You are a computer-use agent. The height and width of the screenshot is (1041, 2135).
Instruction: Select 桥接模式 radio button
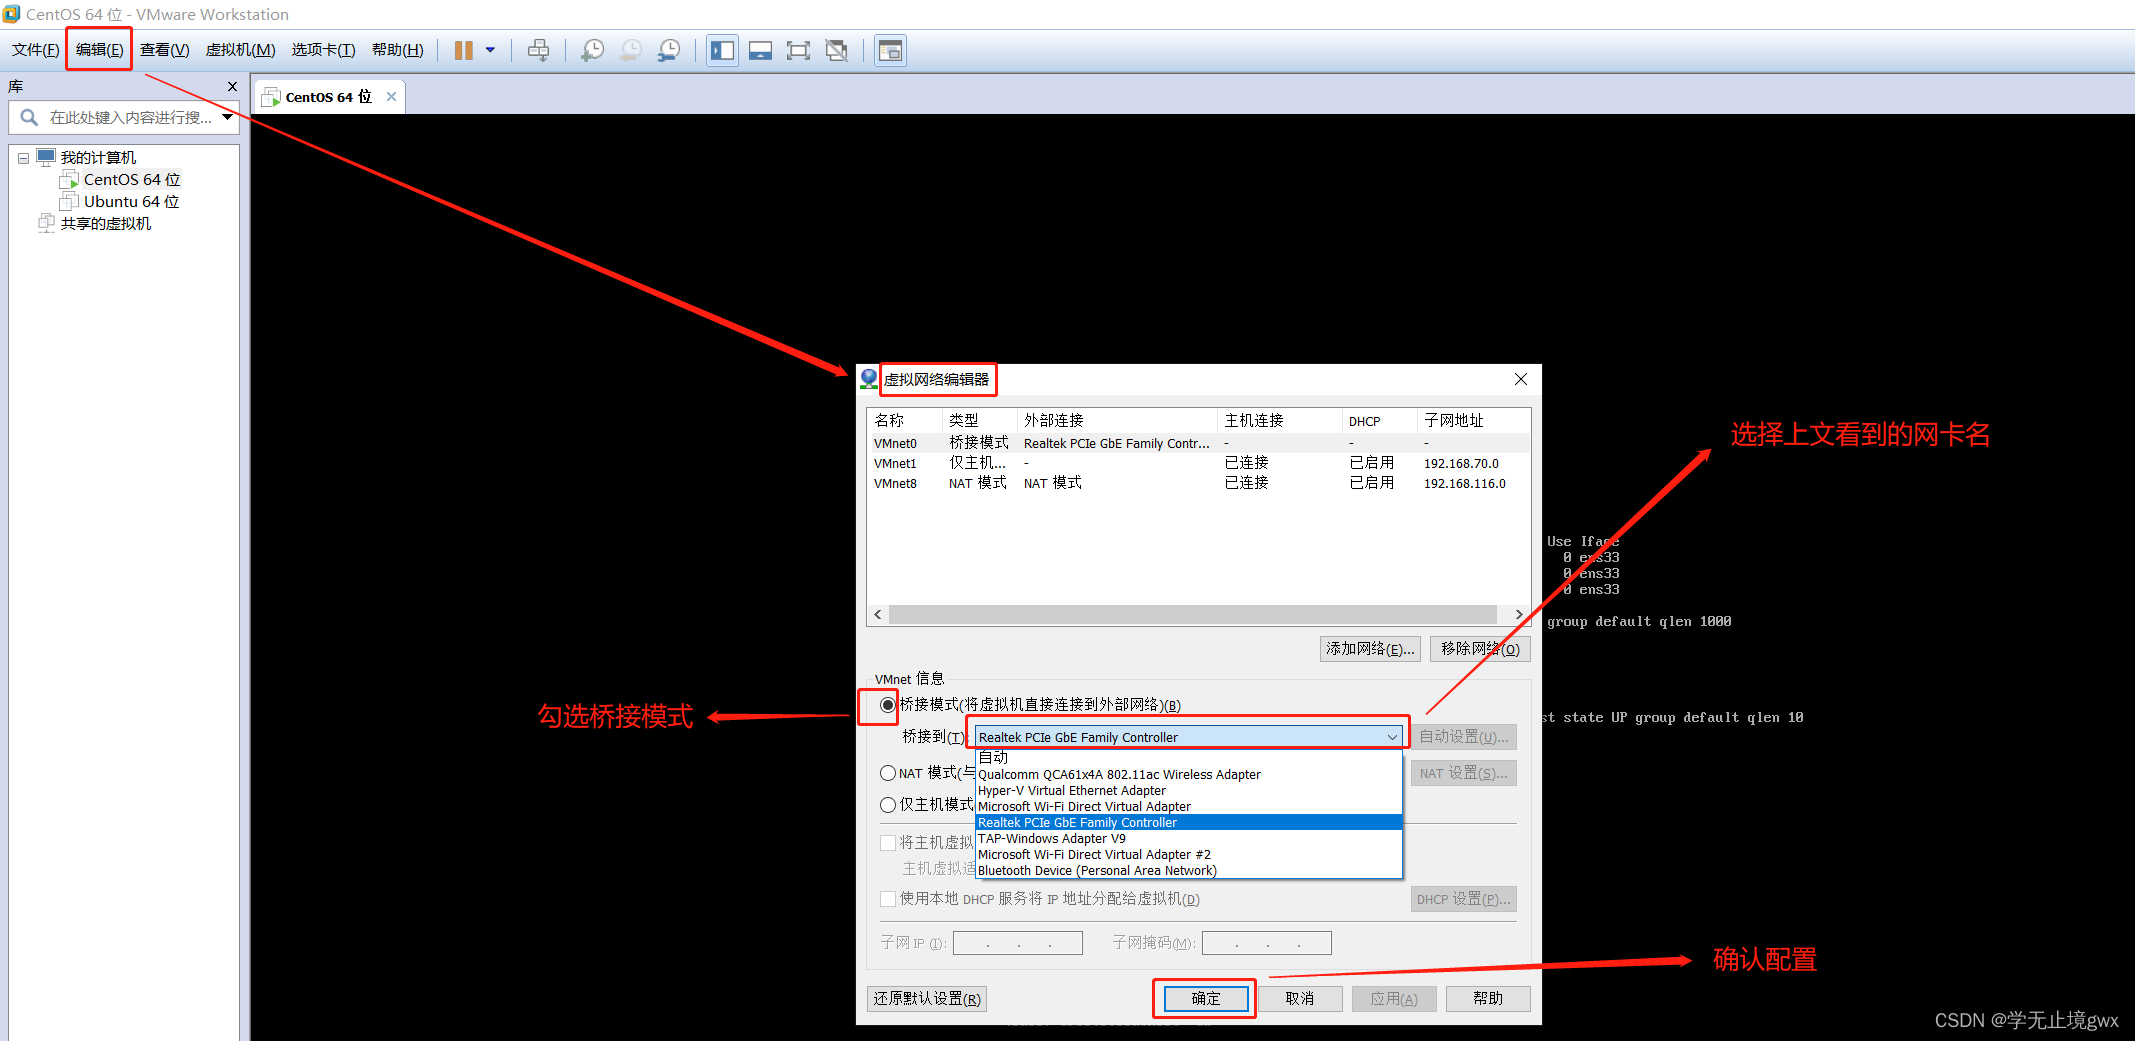coord(888,705)
